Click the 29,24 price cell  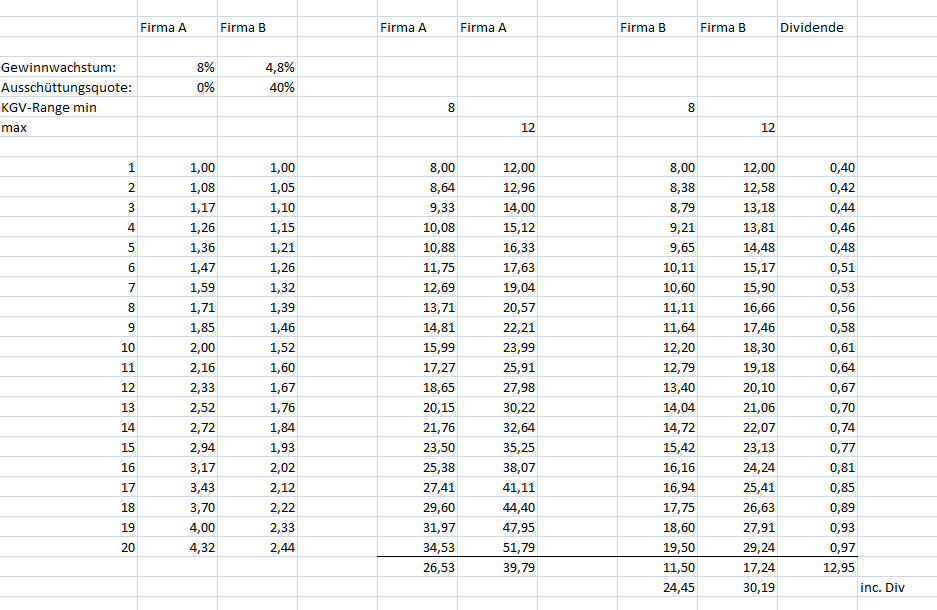coord(737,547)
